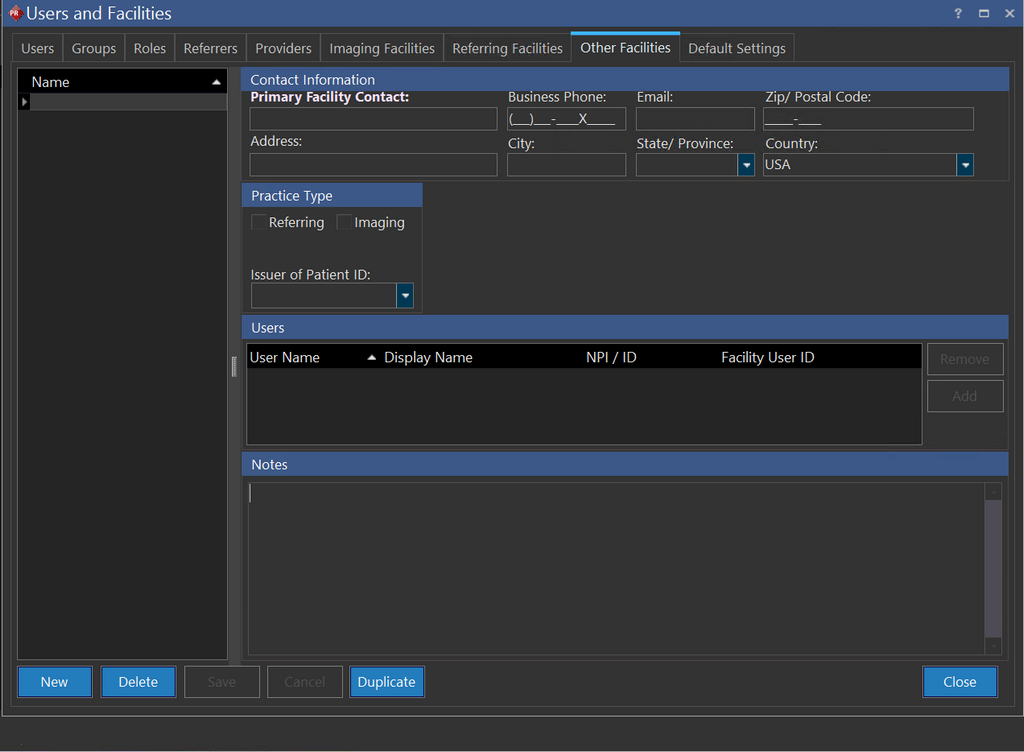Click the User Name column sort arrow
The height and width of the screenshot is (752, 1024).
click(371, 358)
